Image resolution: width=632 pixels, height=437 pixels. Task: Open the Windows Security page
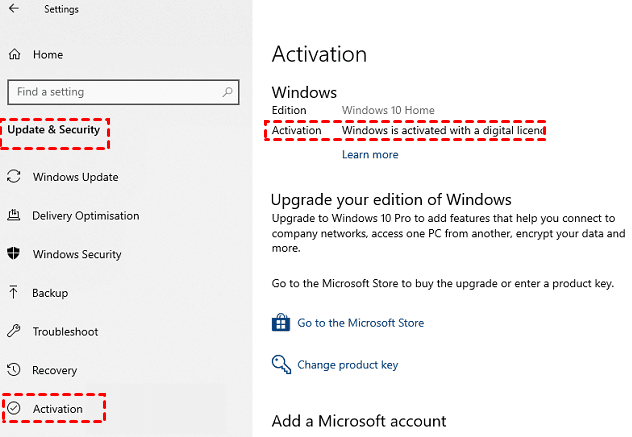pyautogui.click(x=78, y=254)
